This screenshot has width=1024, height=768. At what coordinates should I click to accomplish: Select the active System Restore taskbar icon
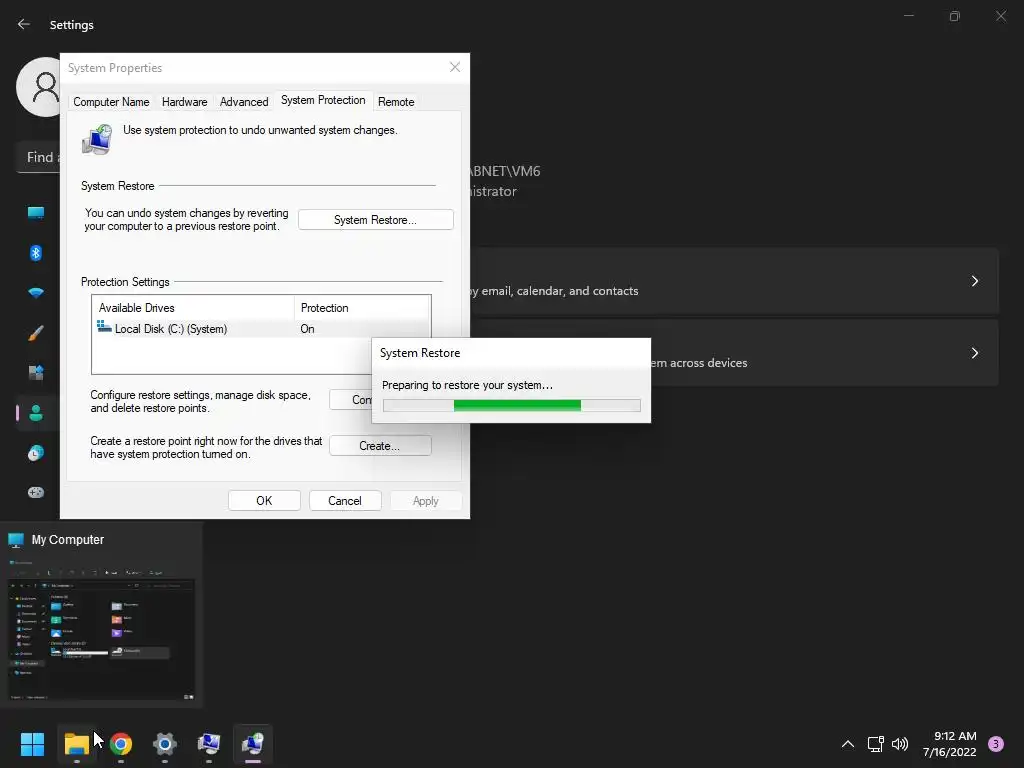[253, 744]
